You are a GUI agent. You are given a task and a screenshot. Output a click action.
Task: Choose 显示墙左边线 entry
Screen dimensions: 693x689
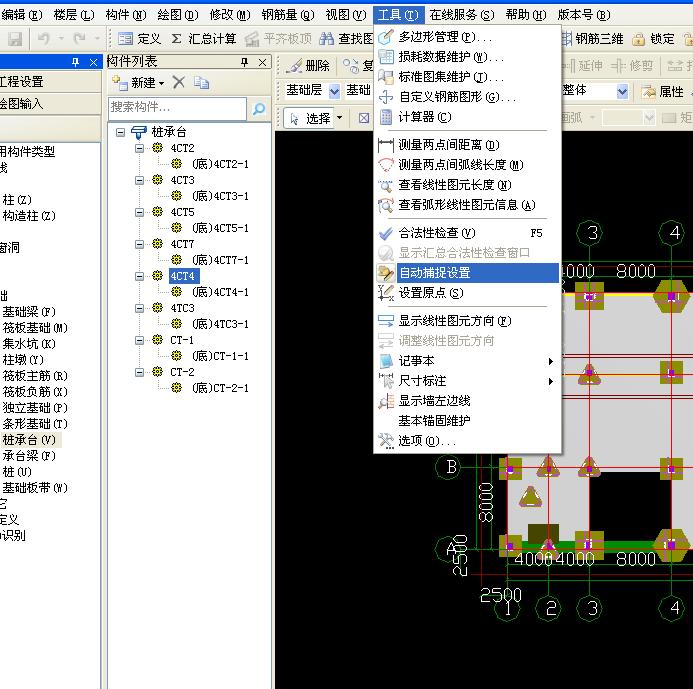pyautogui.click(x=467, y=401)
